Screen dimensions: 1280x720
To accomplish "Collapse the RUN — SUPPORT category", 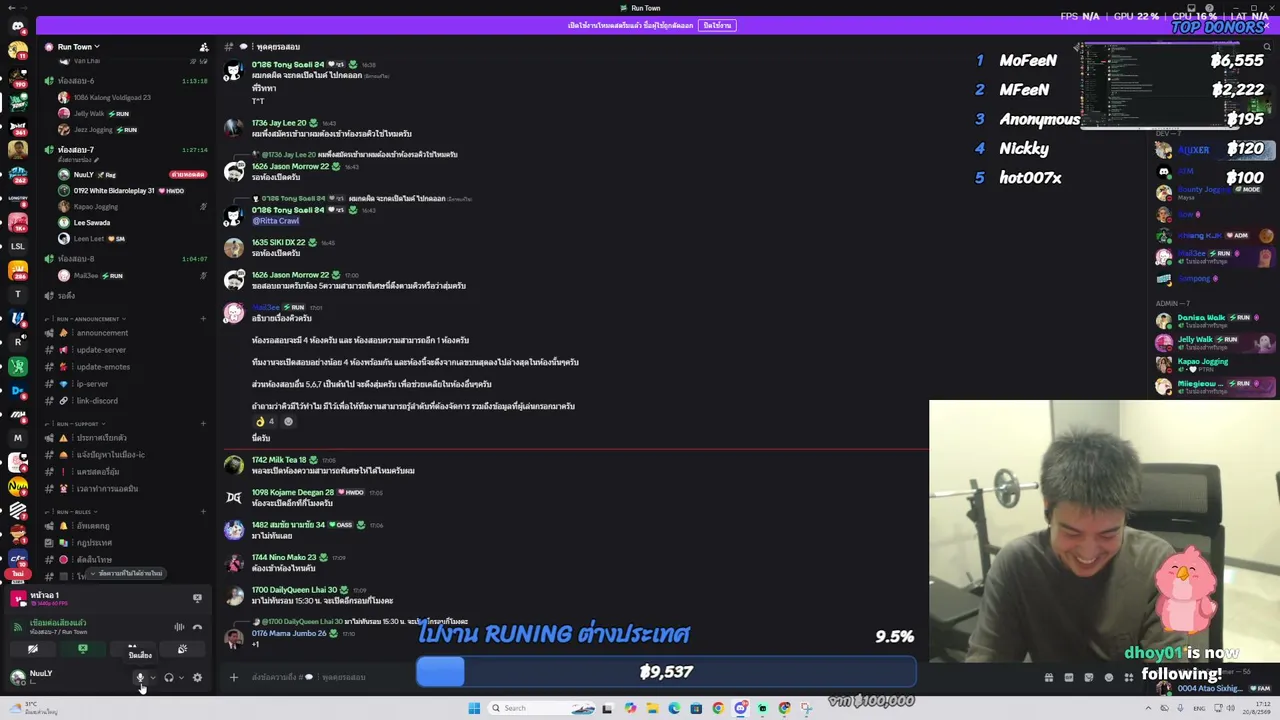I will [78, 424].
